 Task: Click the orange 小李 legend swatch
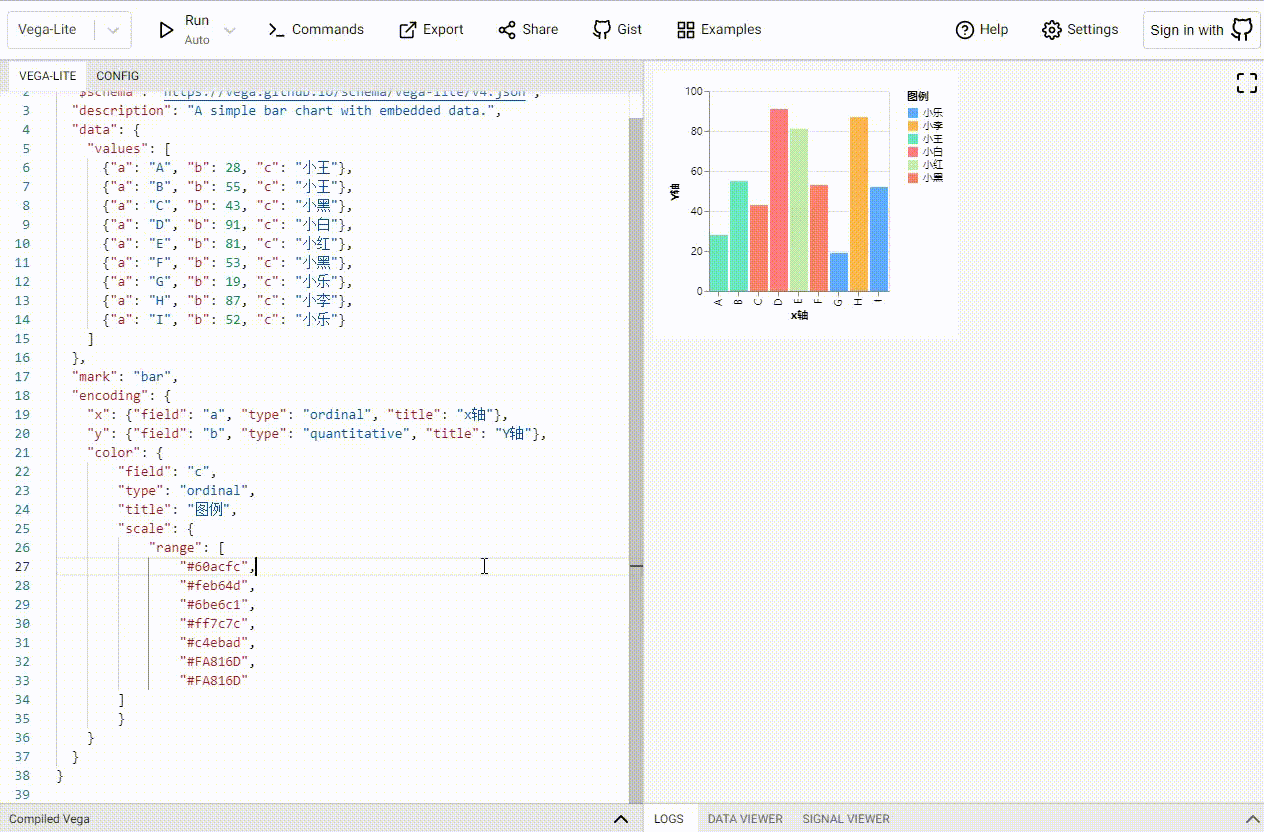click(x=912, y=126)
